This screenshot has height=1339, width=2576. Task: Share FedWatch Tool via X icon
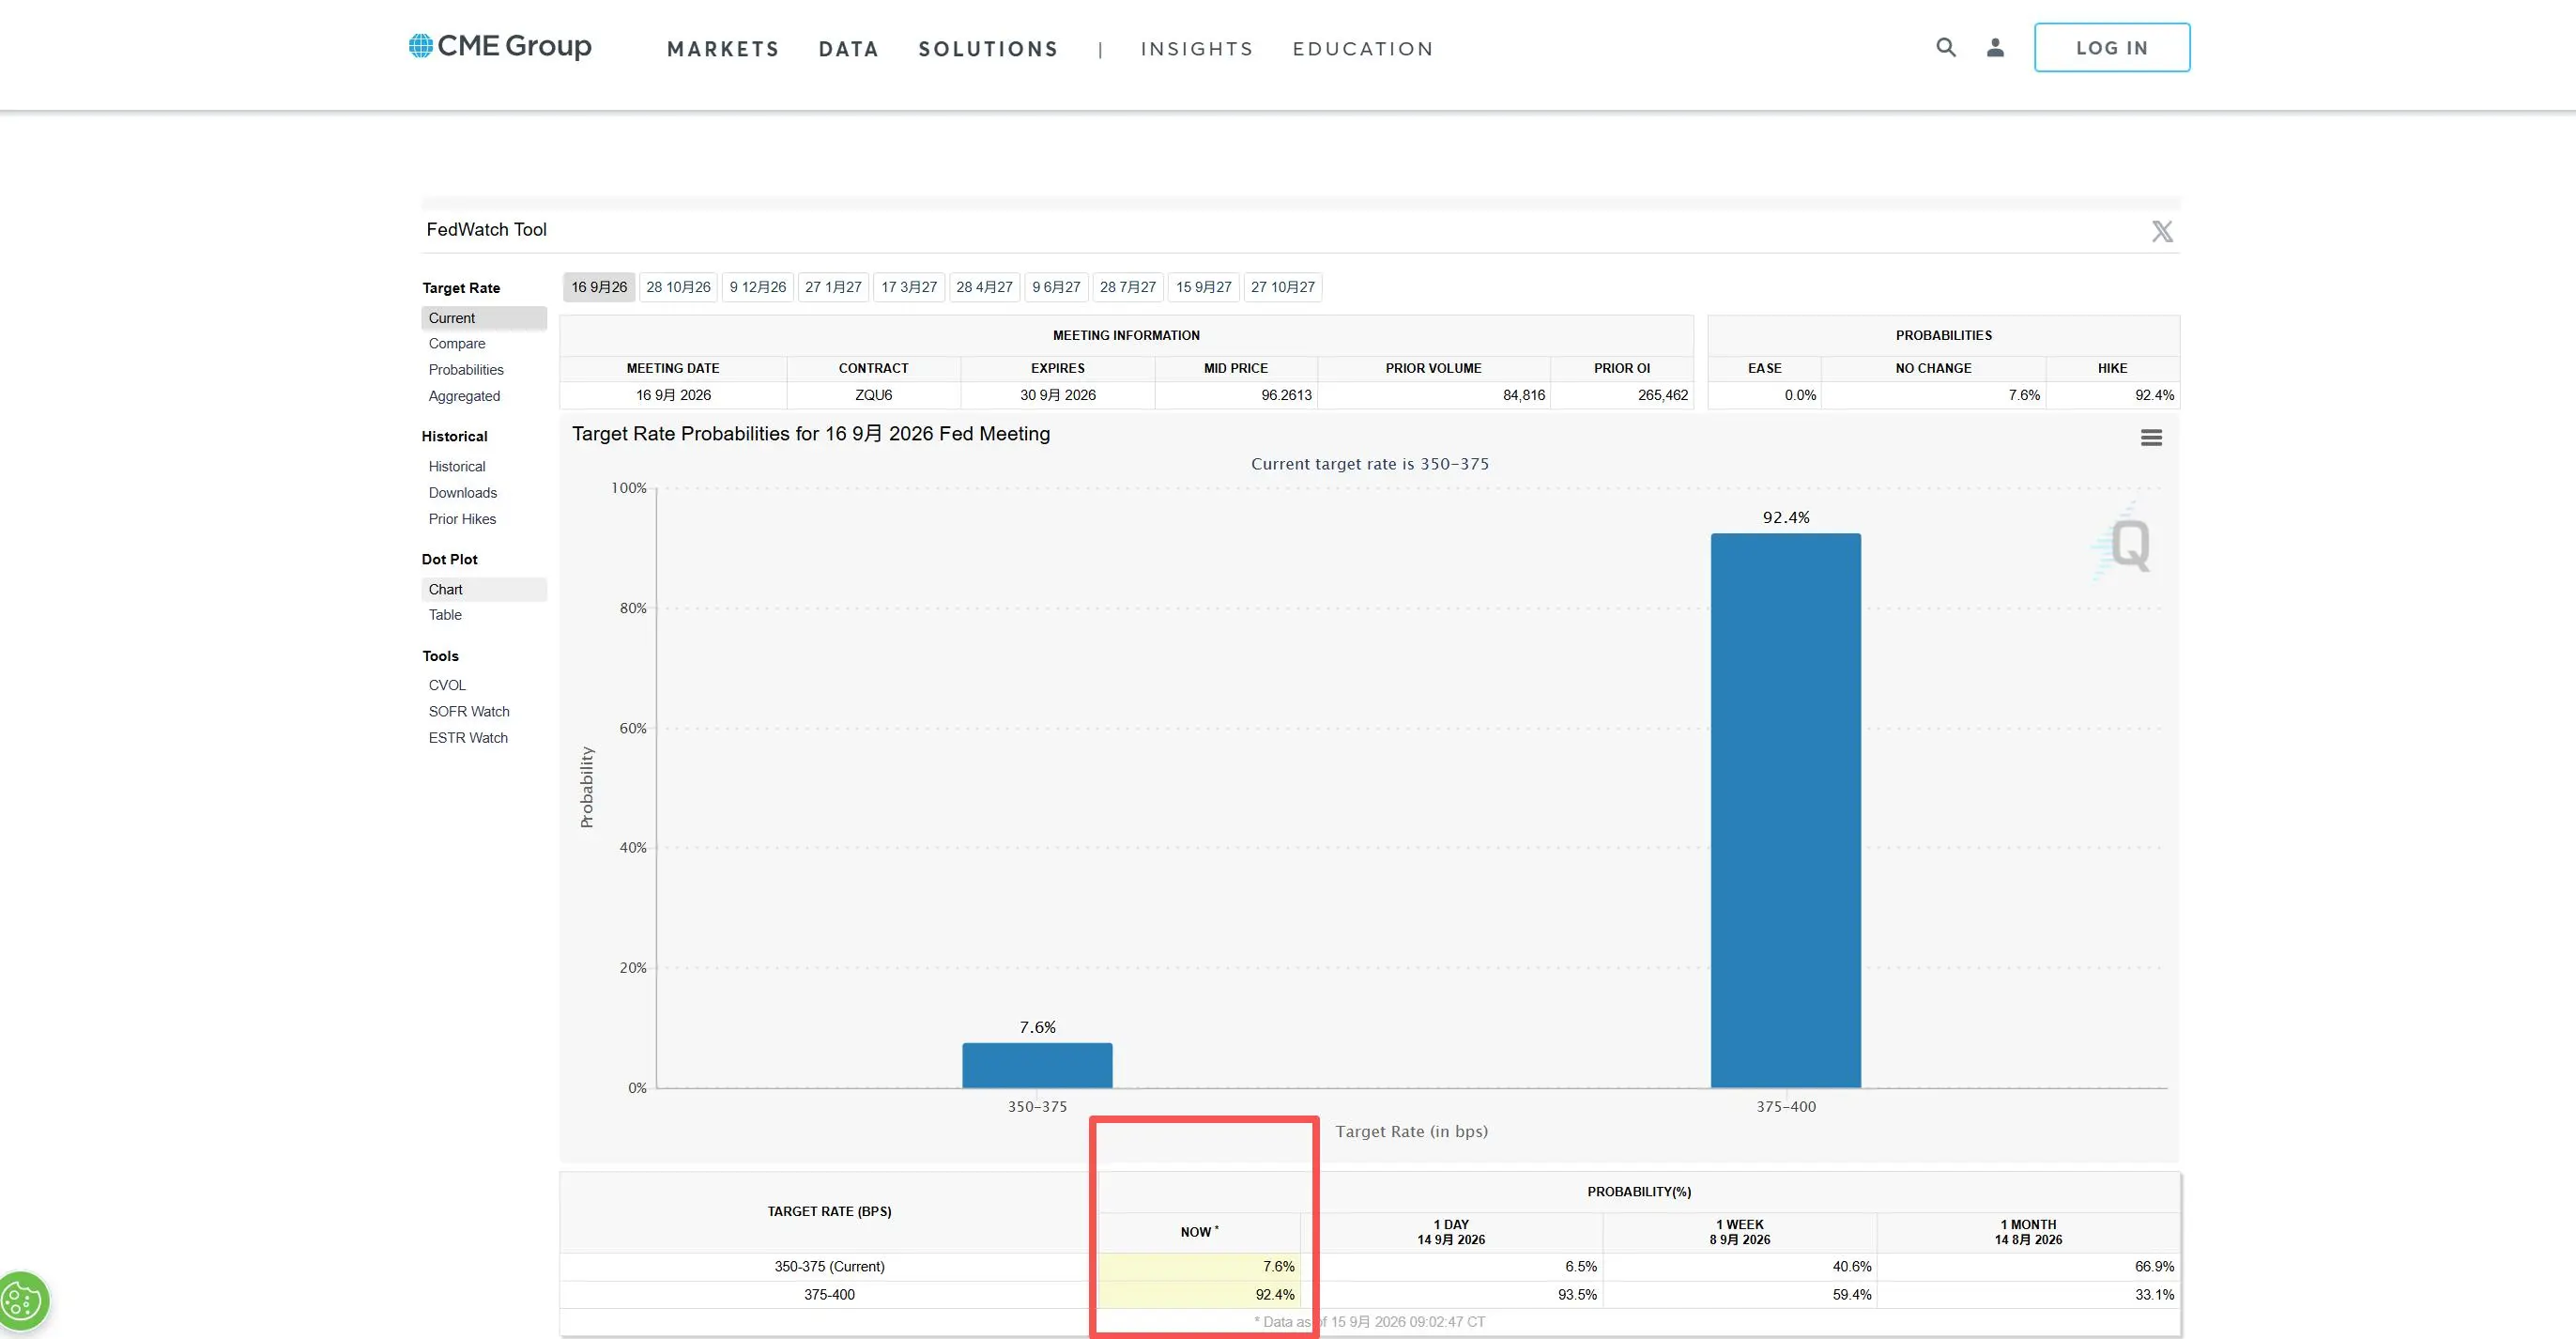click(x=2162, y=231)
